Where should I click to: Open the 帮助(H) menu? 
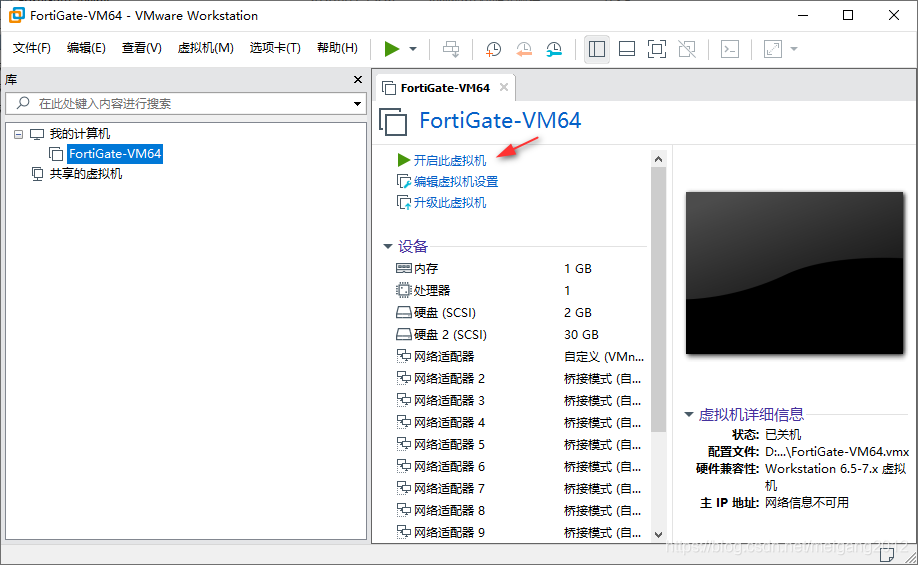[337, 48]
